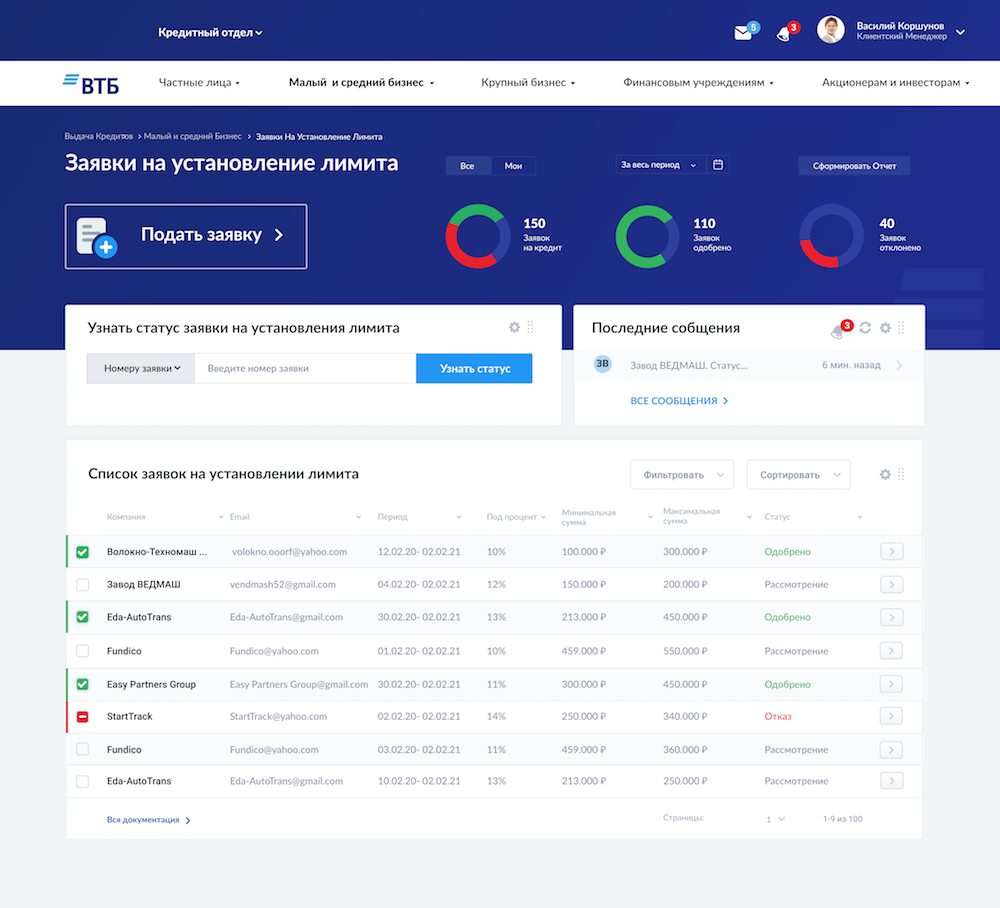Toggle the StartTrack row checkbox
Viewport: 1000px width, 908px height.
83,717
